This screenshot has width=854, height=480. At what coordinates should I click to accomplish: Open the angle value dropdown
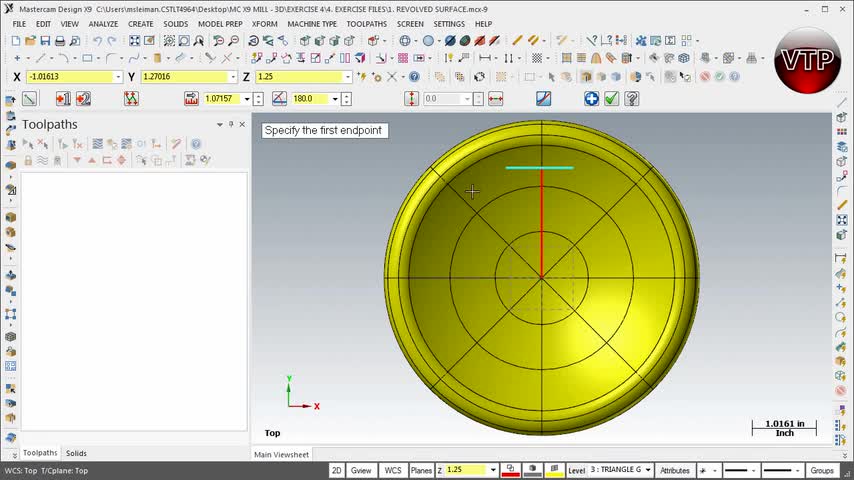point(335,99)
